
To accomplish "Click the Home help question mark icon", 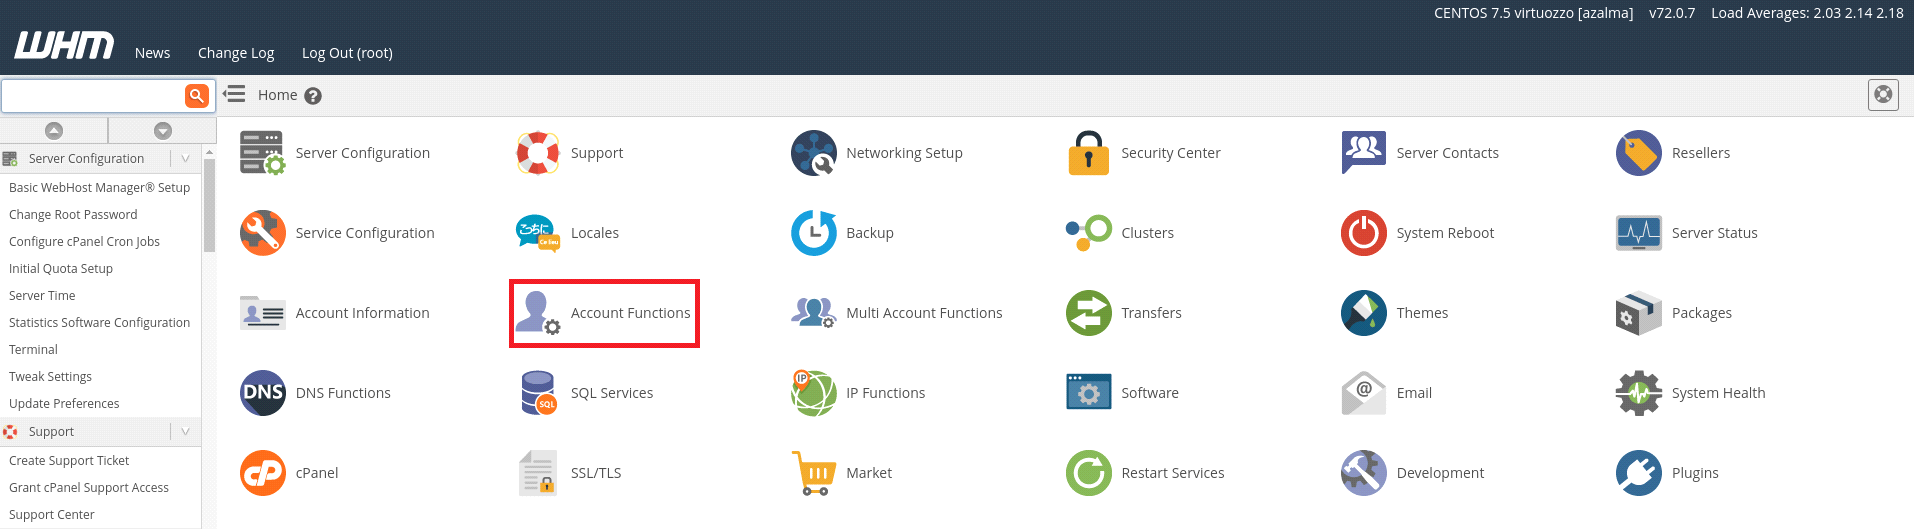I will point(313,96).
